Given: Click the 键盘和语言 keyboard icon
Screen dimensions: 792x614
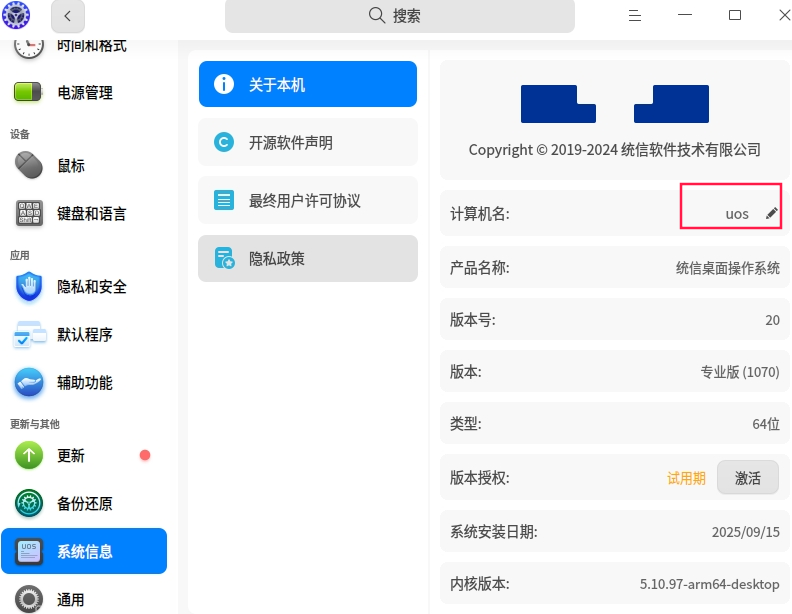Looking at the screenshot, I should 29,213.
